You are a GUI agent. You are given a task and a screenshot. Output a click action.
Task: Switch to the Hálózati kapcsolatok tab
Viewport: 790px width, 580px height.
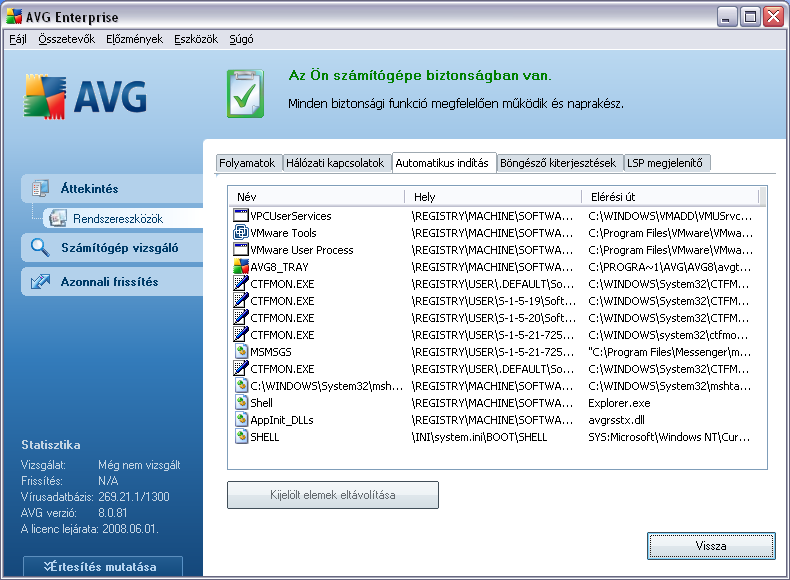pos(335,163)
